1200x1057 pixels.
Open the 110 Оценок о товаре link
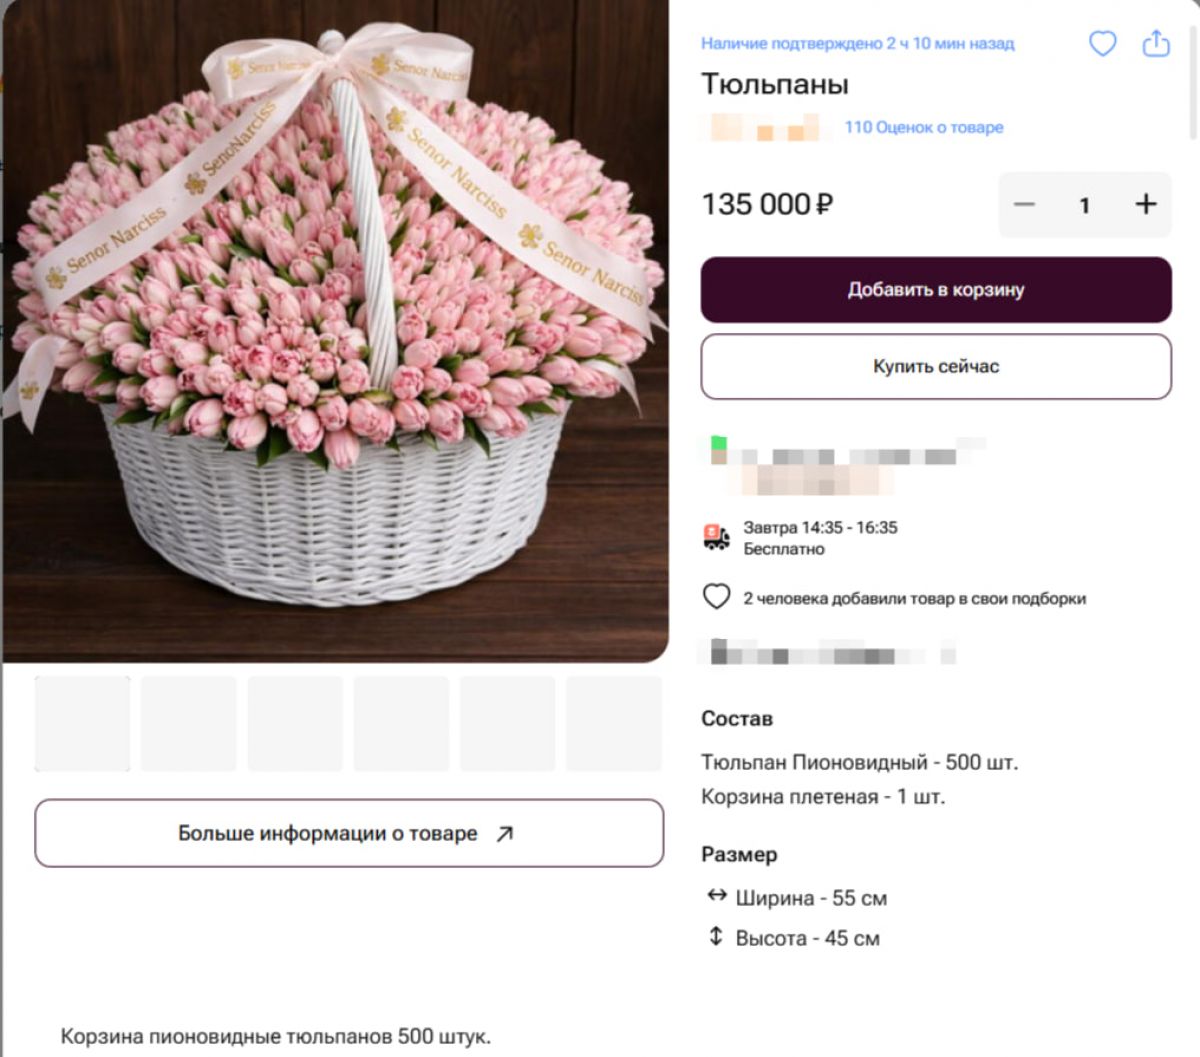923,127
